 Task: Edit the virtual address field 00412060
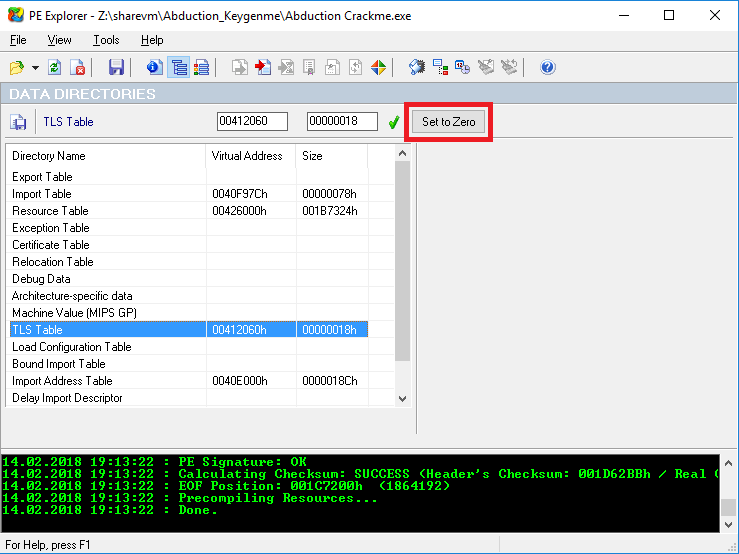tap(252, 121)
